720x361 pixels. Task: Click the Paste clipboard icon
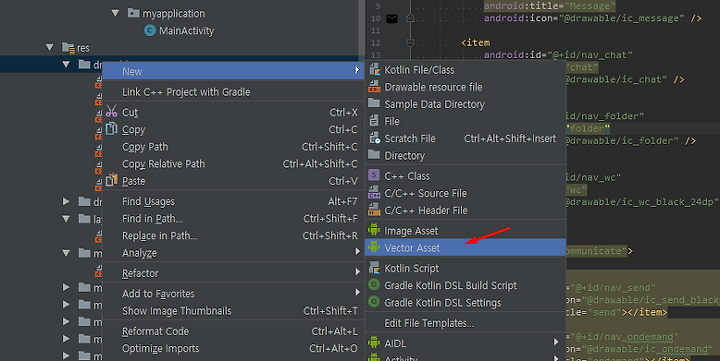click(x=111, y=180)
